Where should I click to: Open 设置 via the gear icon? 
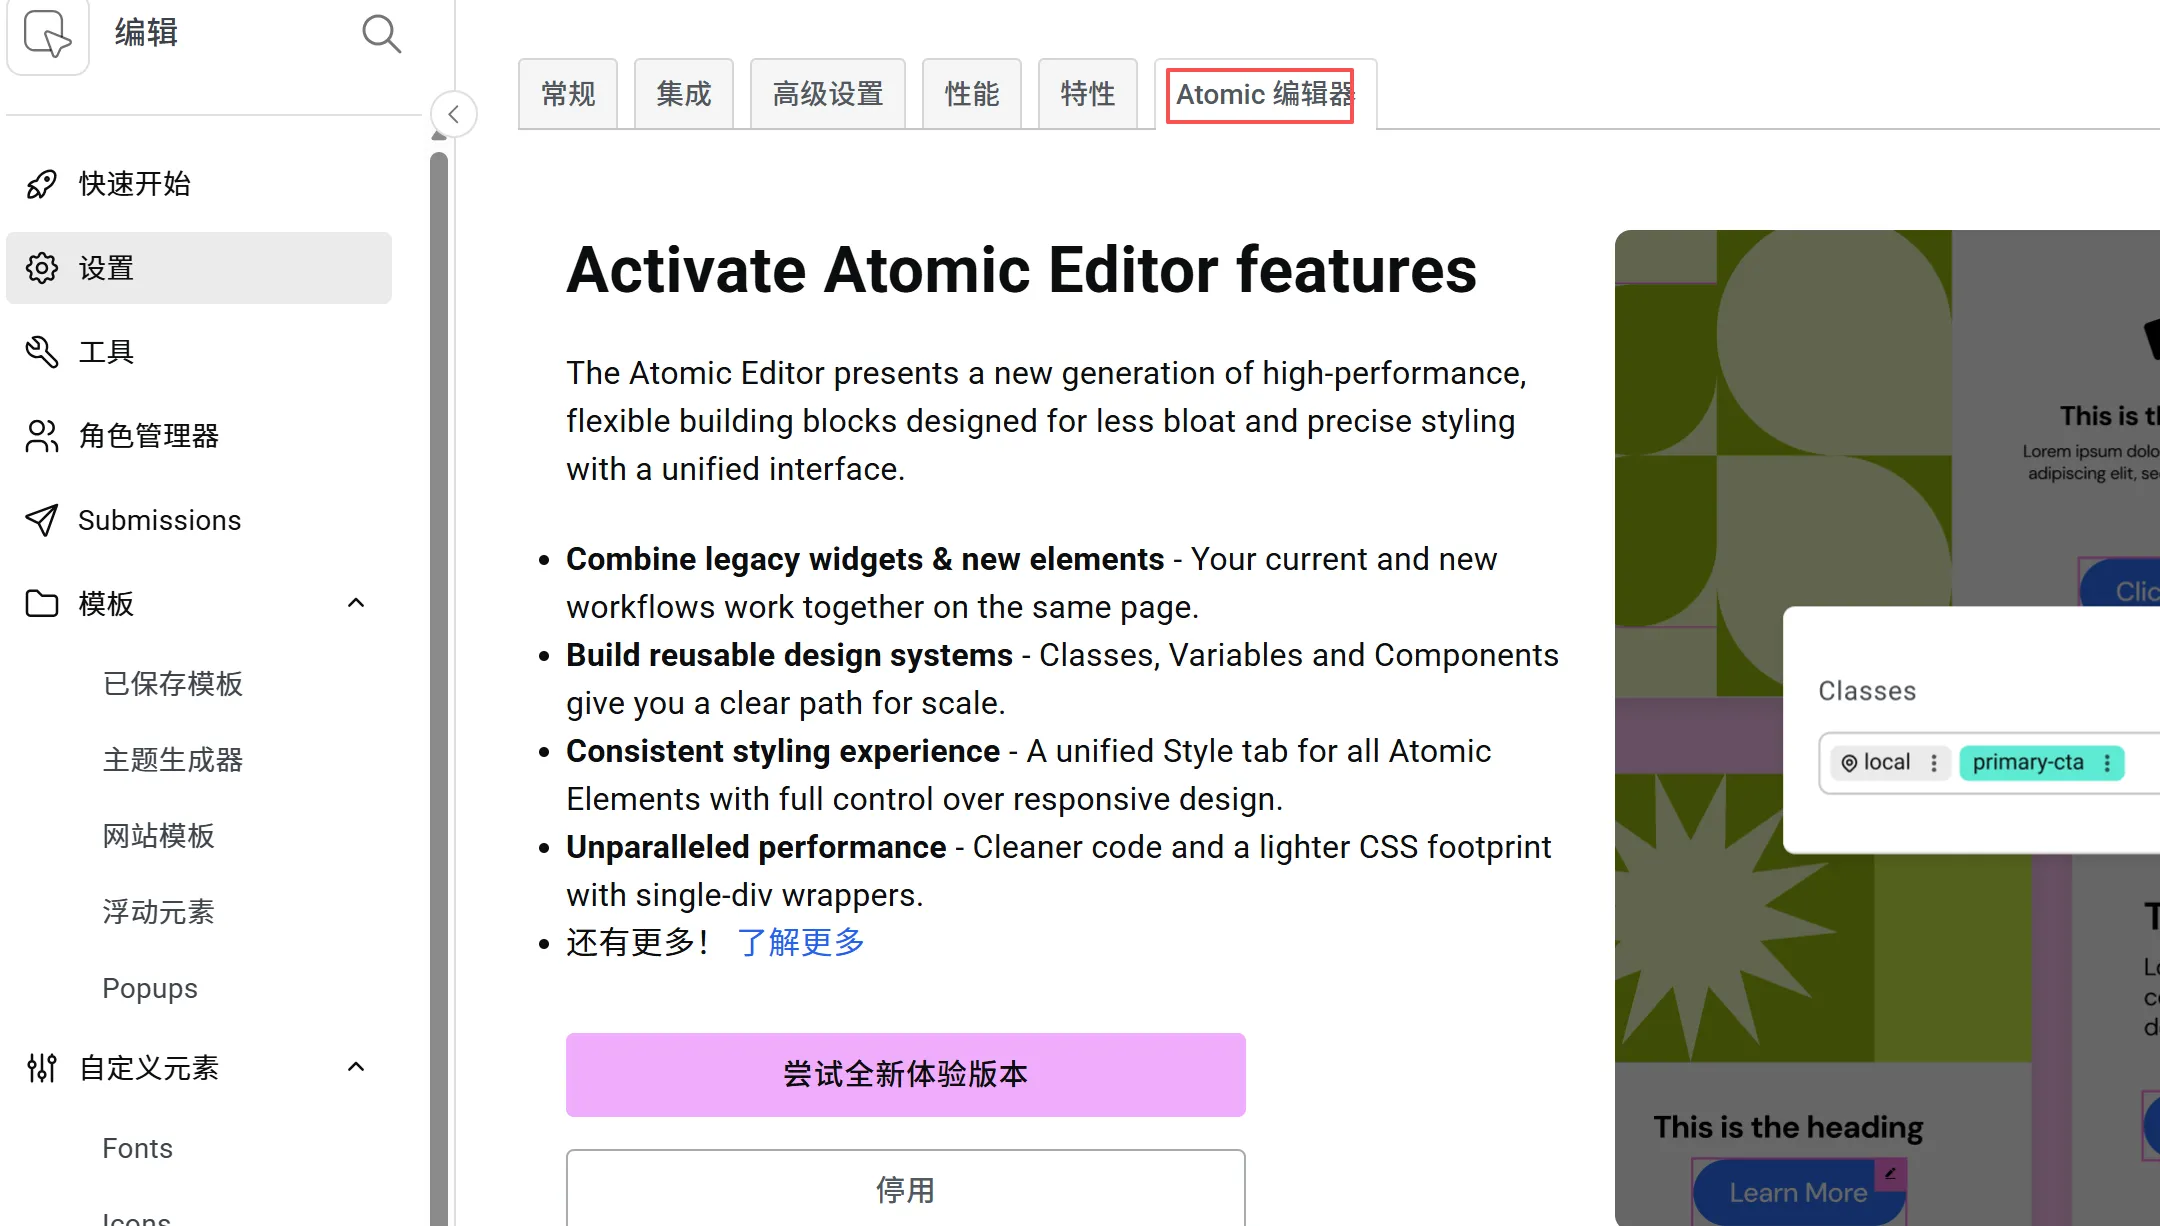tap(41, 268)
